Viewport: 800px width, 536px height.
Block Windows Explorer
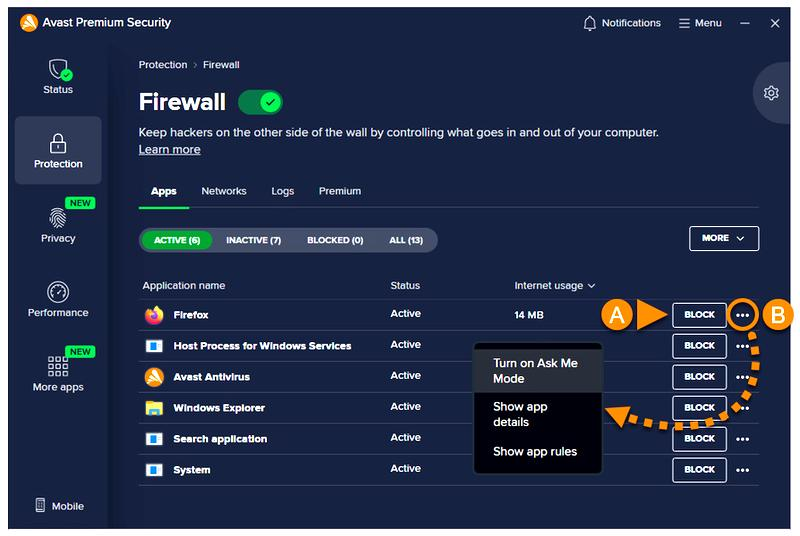coord(699,407)
